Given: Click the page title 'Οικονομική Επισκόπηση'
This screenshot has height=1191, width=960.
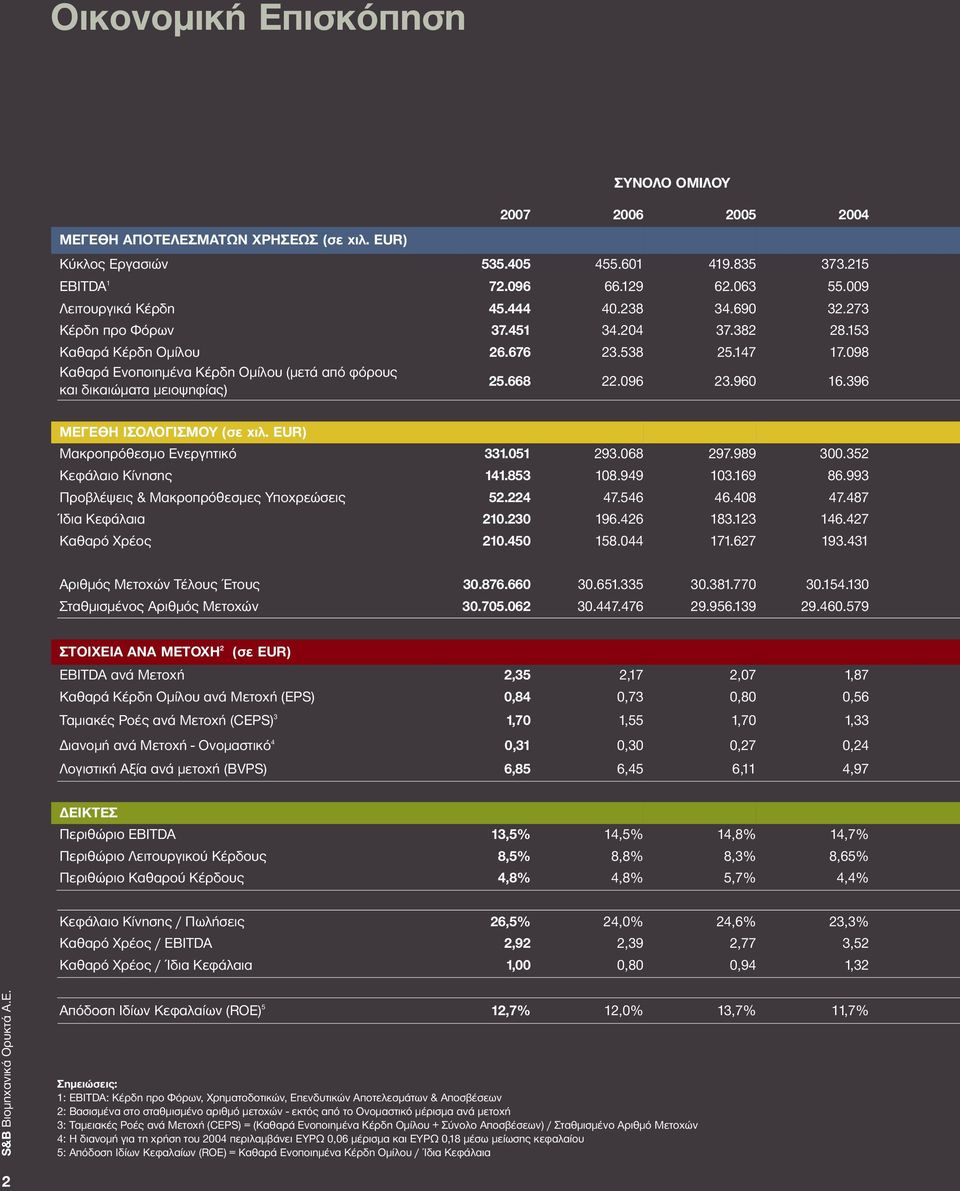Looking at the screenshot, I should (258, 18).
